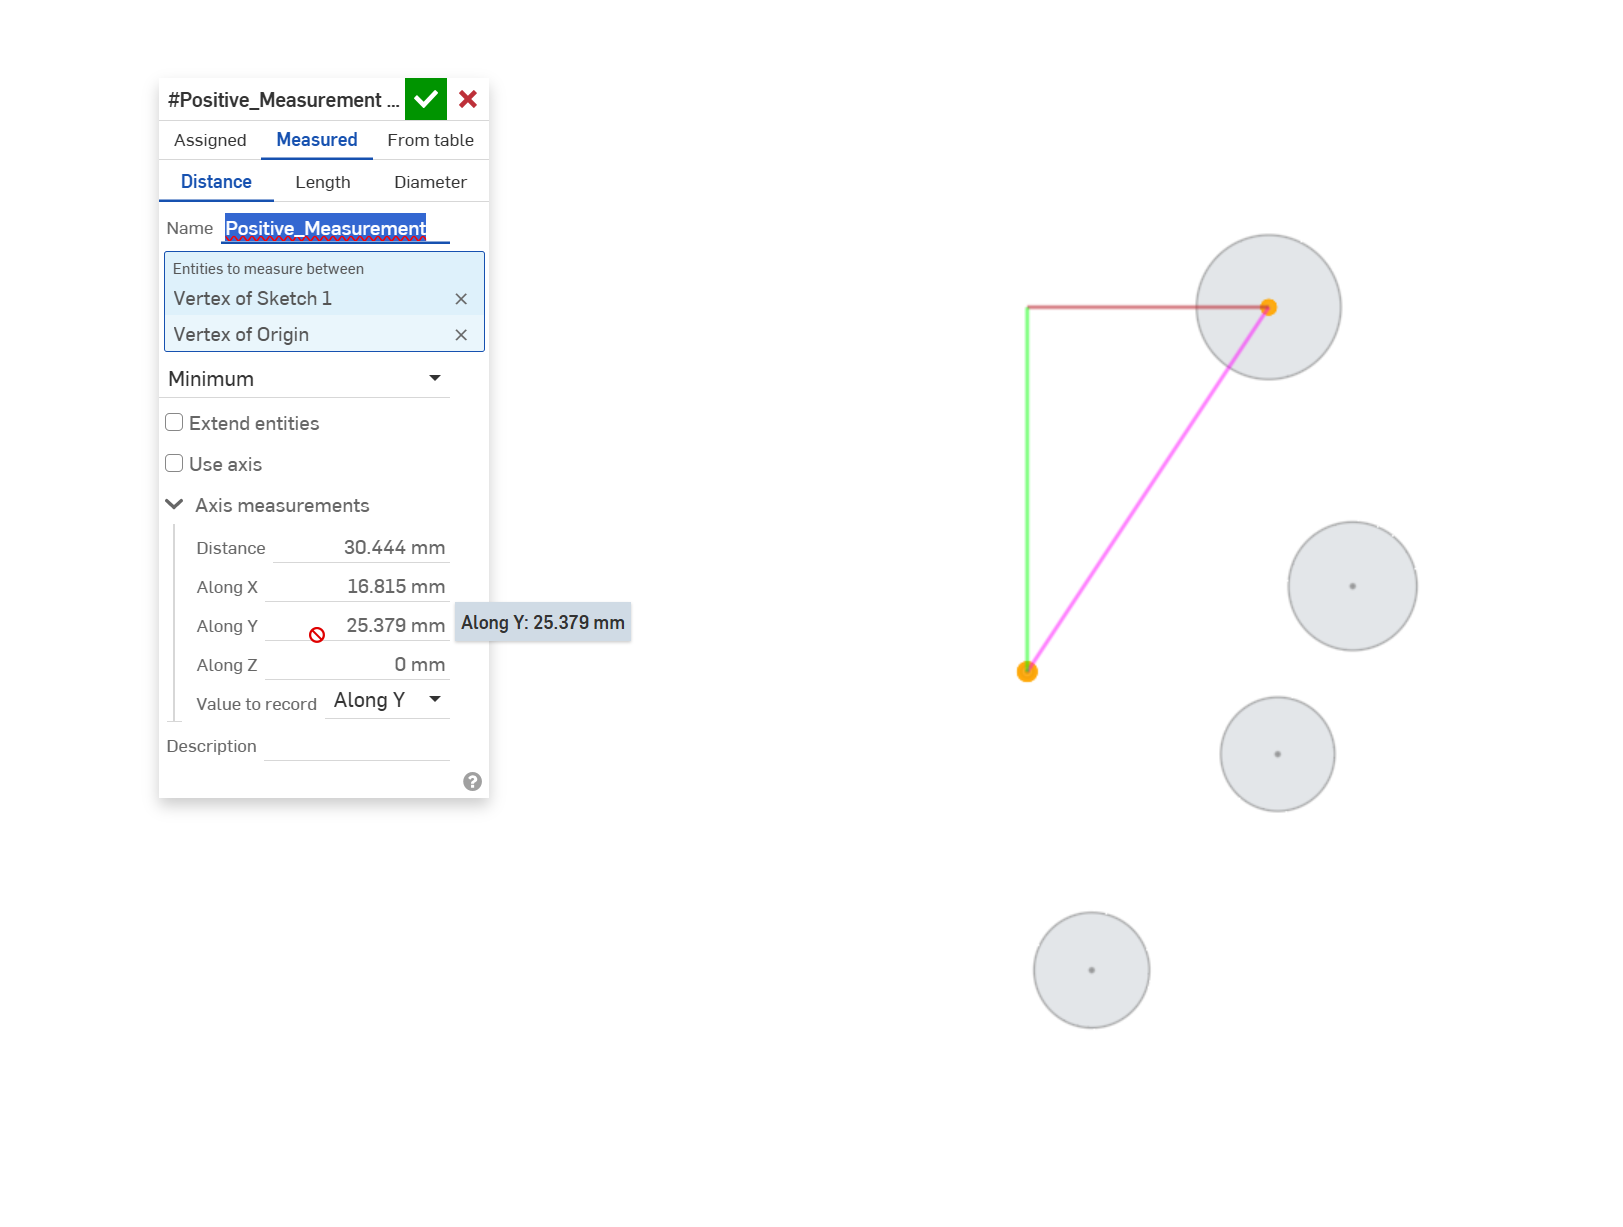Open the help question mark icon
Viewport: 1623px width, 1227px height.
473,782
